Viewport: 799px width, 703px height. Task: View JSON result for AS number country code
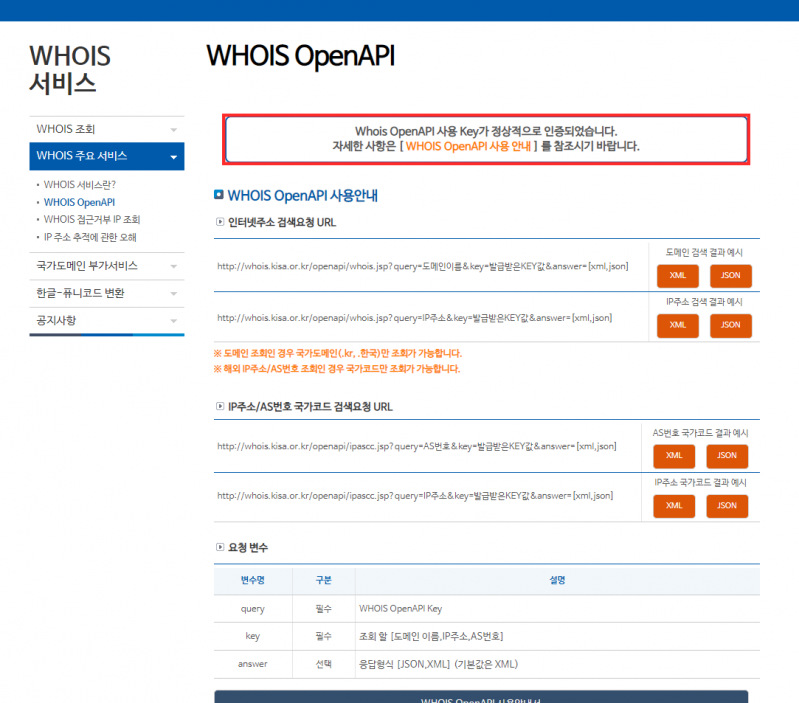(x=726, y=456)
